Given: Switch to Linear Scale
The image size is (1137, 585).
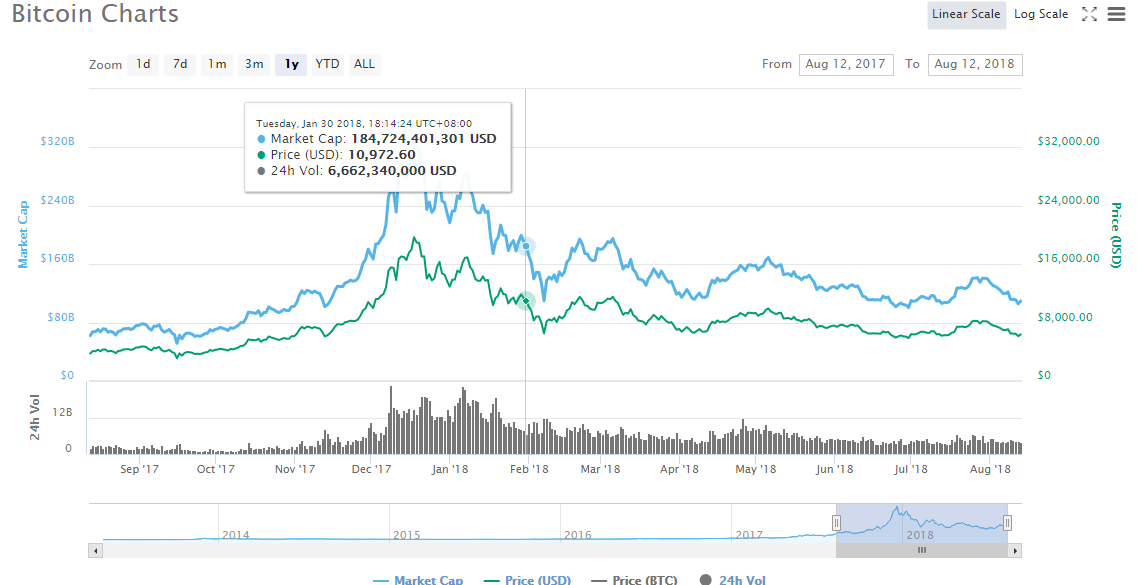Looking at the screenshot, I should (966, 14).
